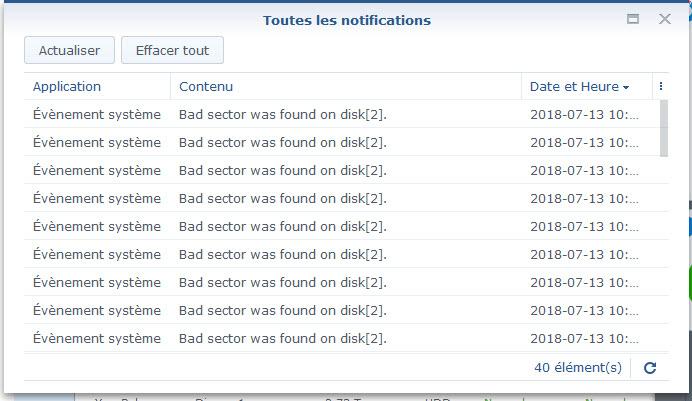Image resolution: width=692 pixels, height=401 pixels.
Task: Close the Toutes les notifications window
Action: [665, 19]
